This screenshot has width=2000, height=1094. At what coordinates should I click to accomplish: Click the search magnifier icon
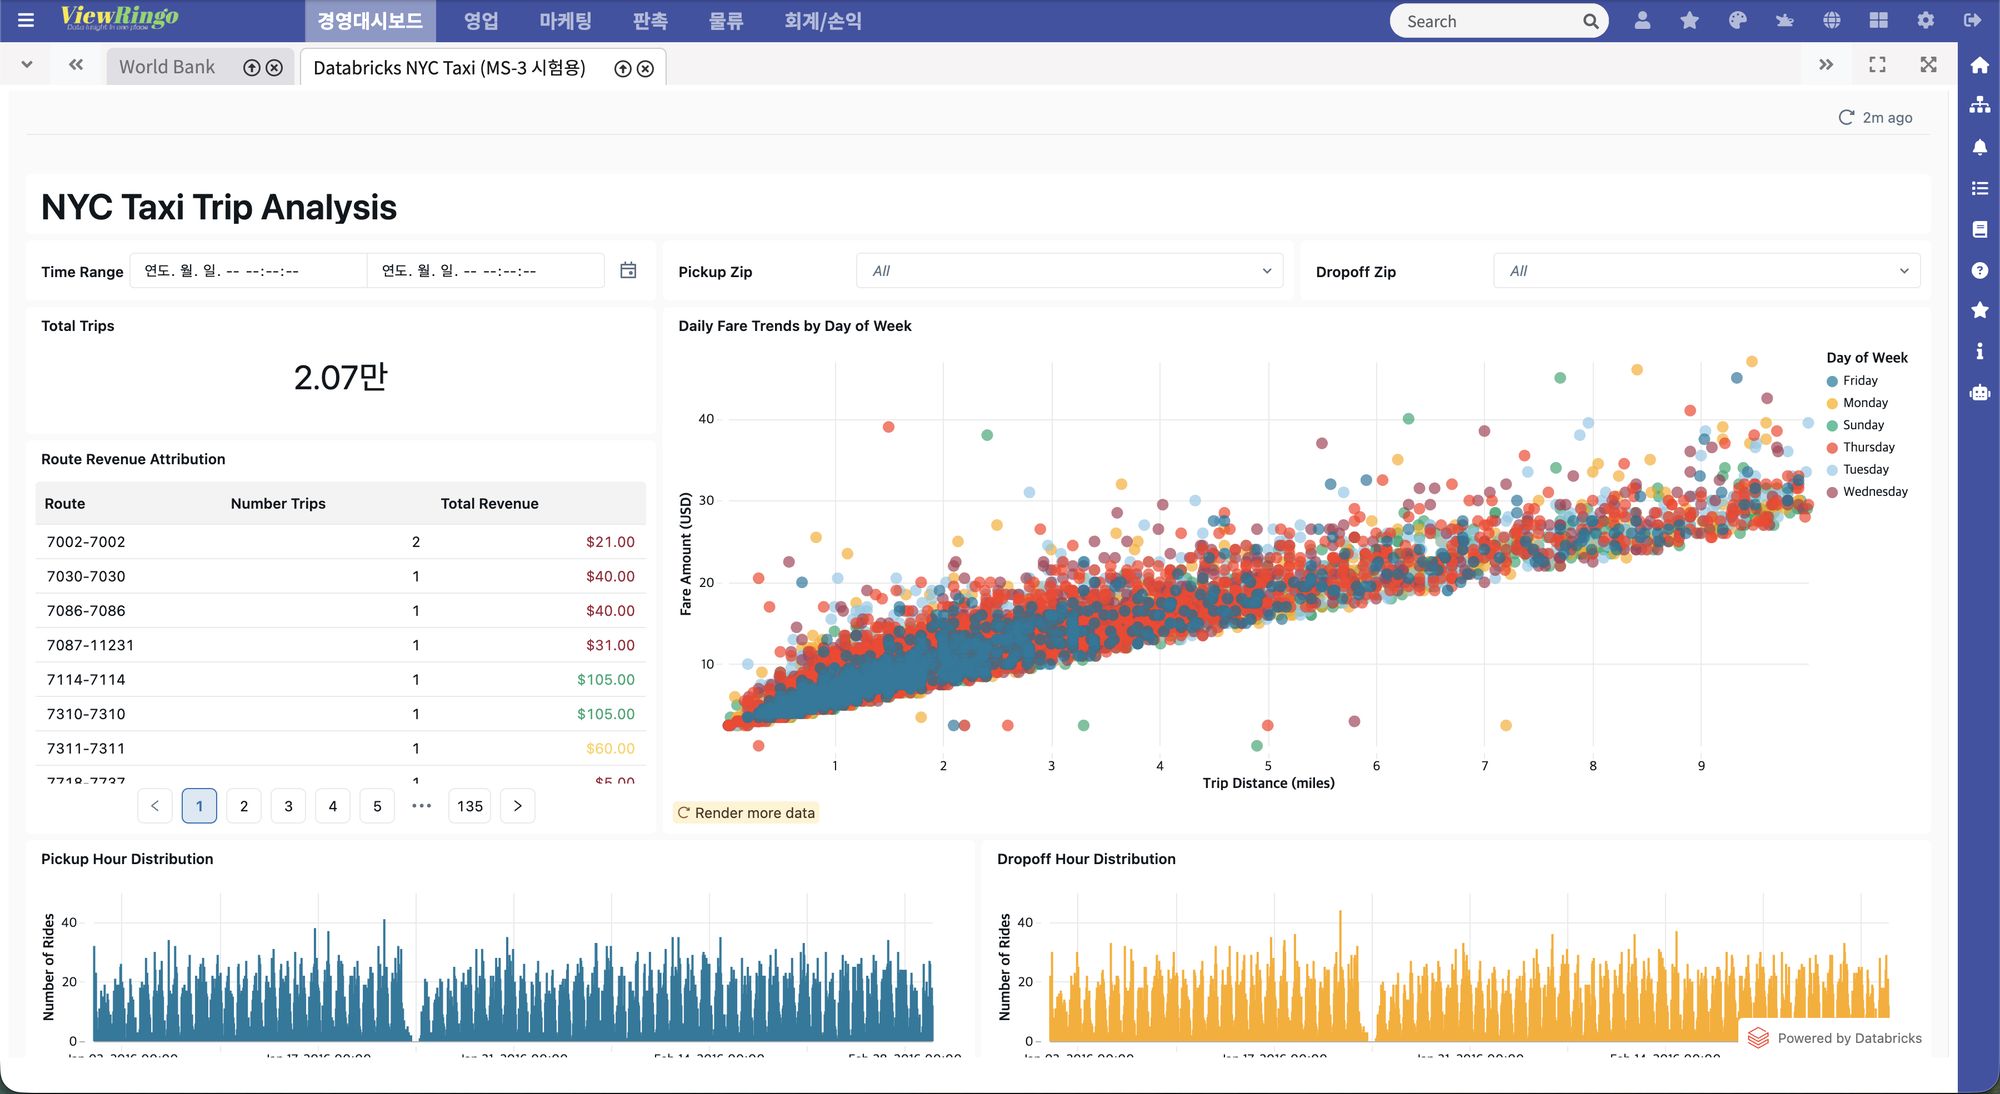coord(1590,21)
